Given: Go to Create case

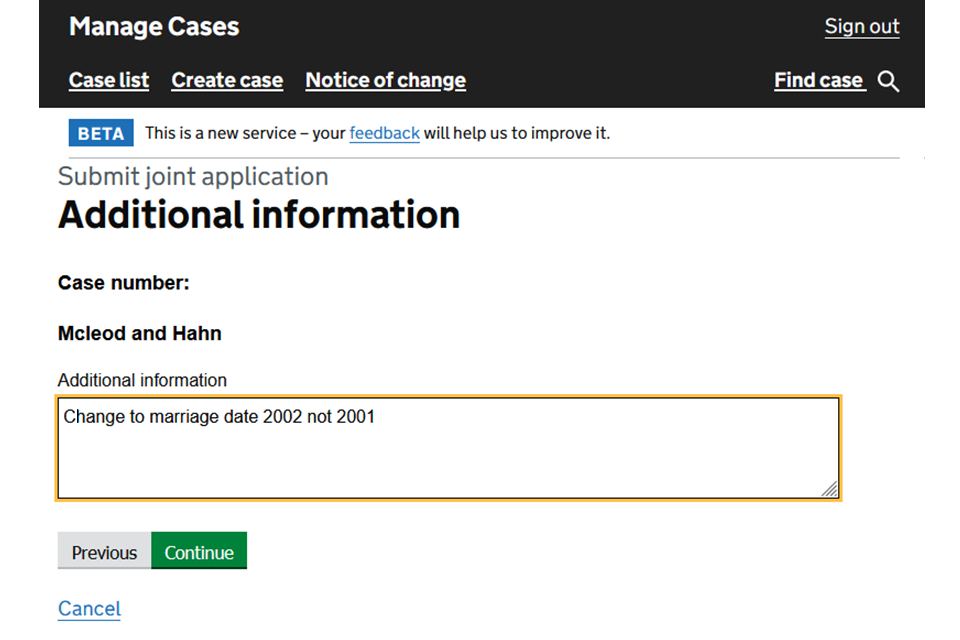Looking at the screenshot, I should [x=227, y=81].
